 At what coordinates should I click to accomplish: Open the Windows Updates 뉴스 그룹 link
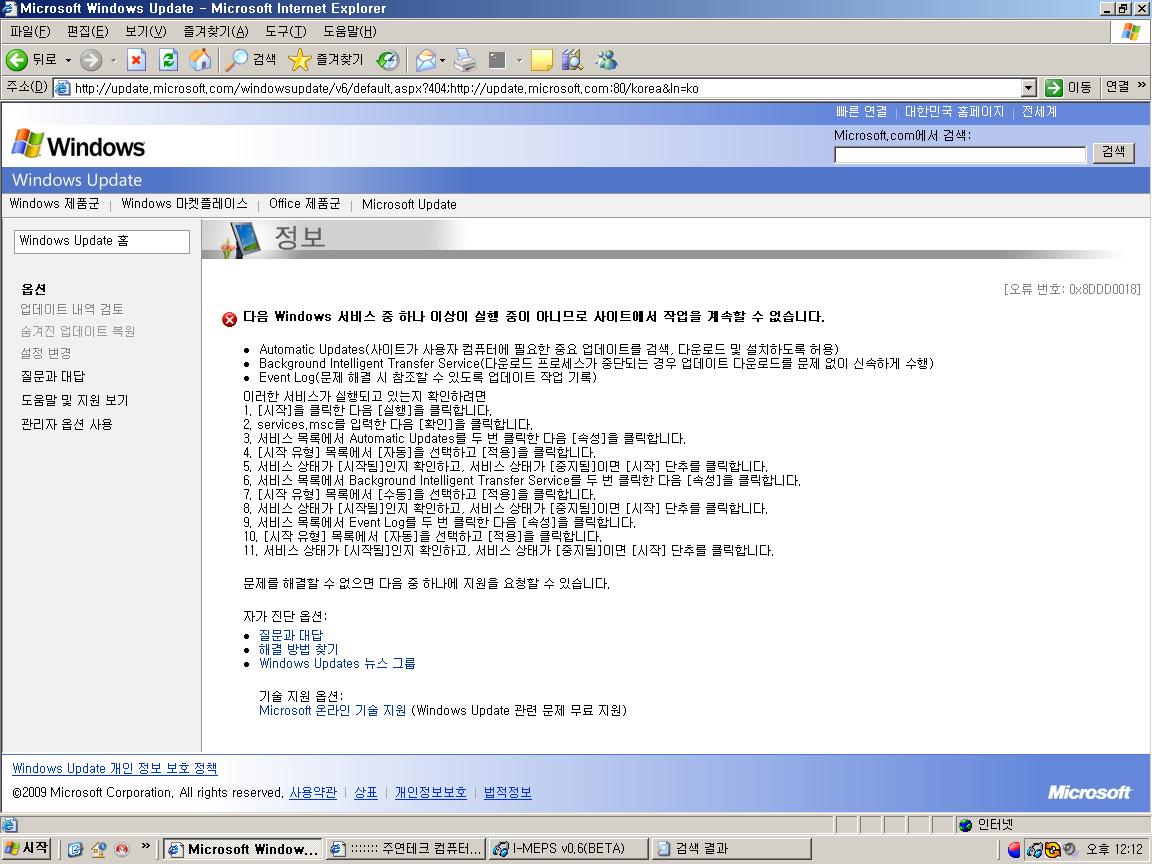click(x=337, y=663)
